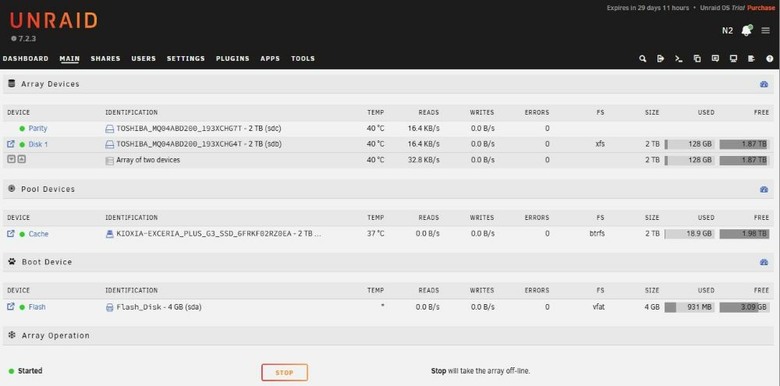
Task: Click the Flash_Disk device icon
Action: pyautogui.click(x=109, y=307)
